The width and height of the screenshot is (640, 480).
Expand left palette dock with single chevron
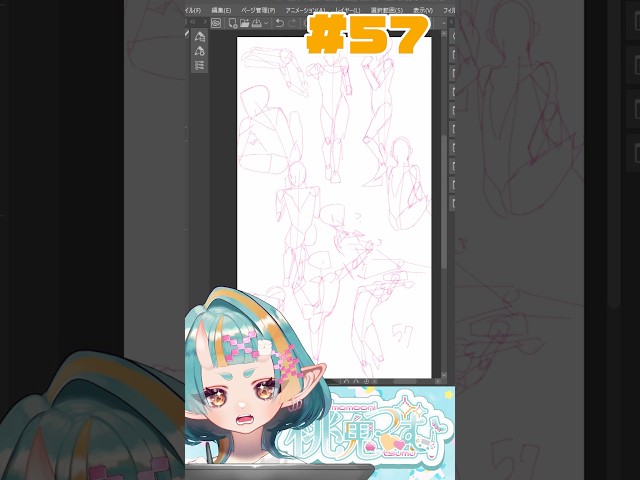click(204, 22)
